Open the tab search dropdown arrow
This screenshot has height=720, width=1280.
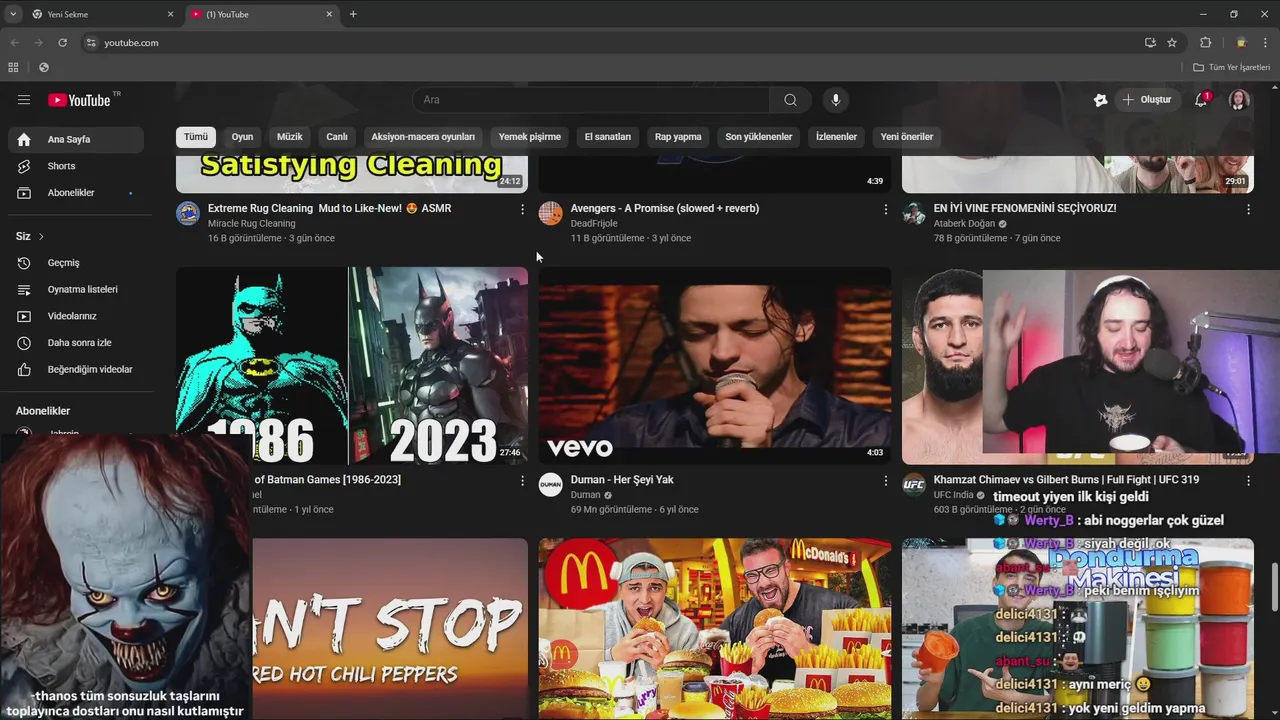coord(13,14)
